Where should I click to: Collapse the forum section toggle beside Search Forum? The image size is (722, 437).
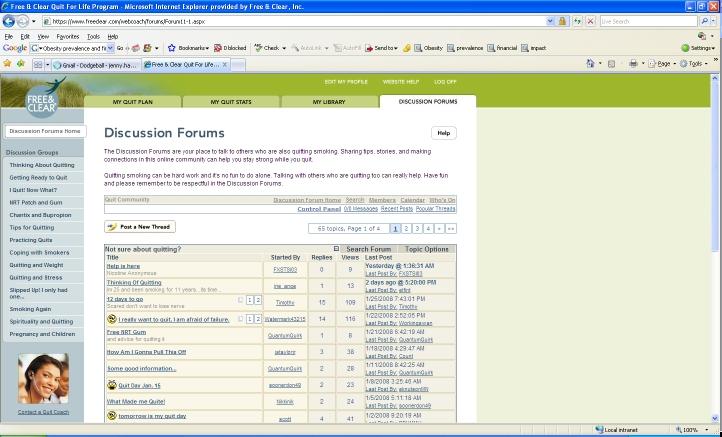tap(336, 248)
